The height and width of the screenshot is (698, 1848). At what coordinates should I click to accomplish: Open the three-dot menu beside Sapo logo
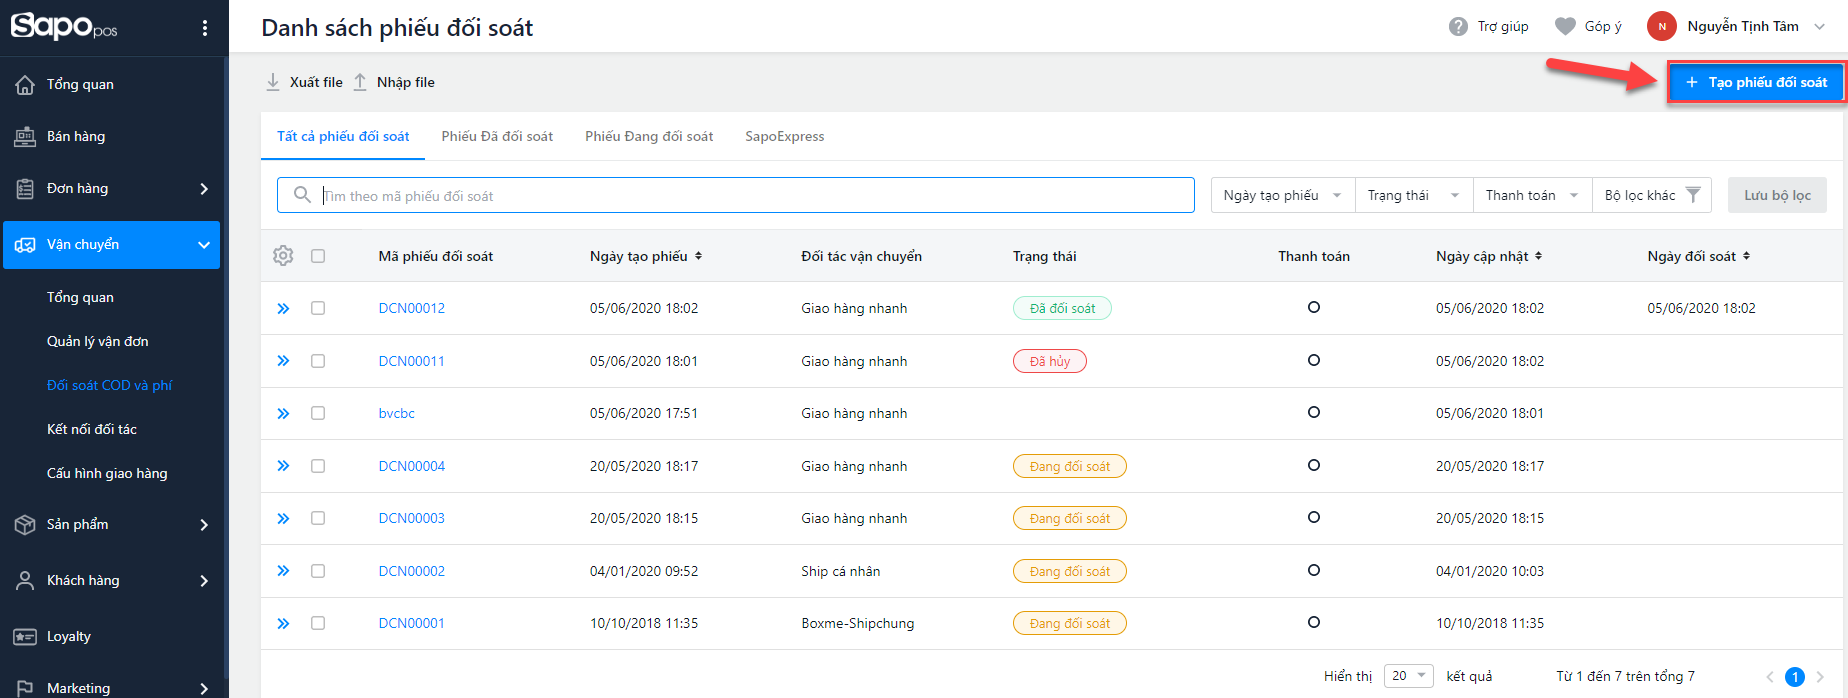point(205,28)
